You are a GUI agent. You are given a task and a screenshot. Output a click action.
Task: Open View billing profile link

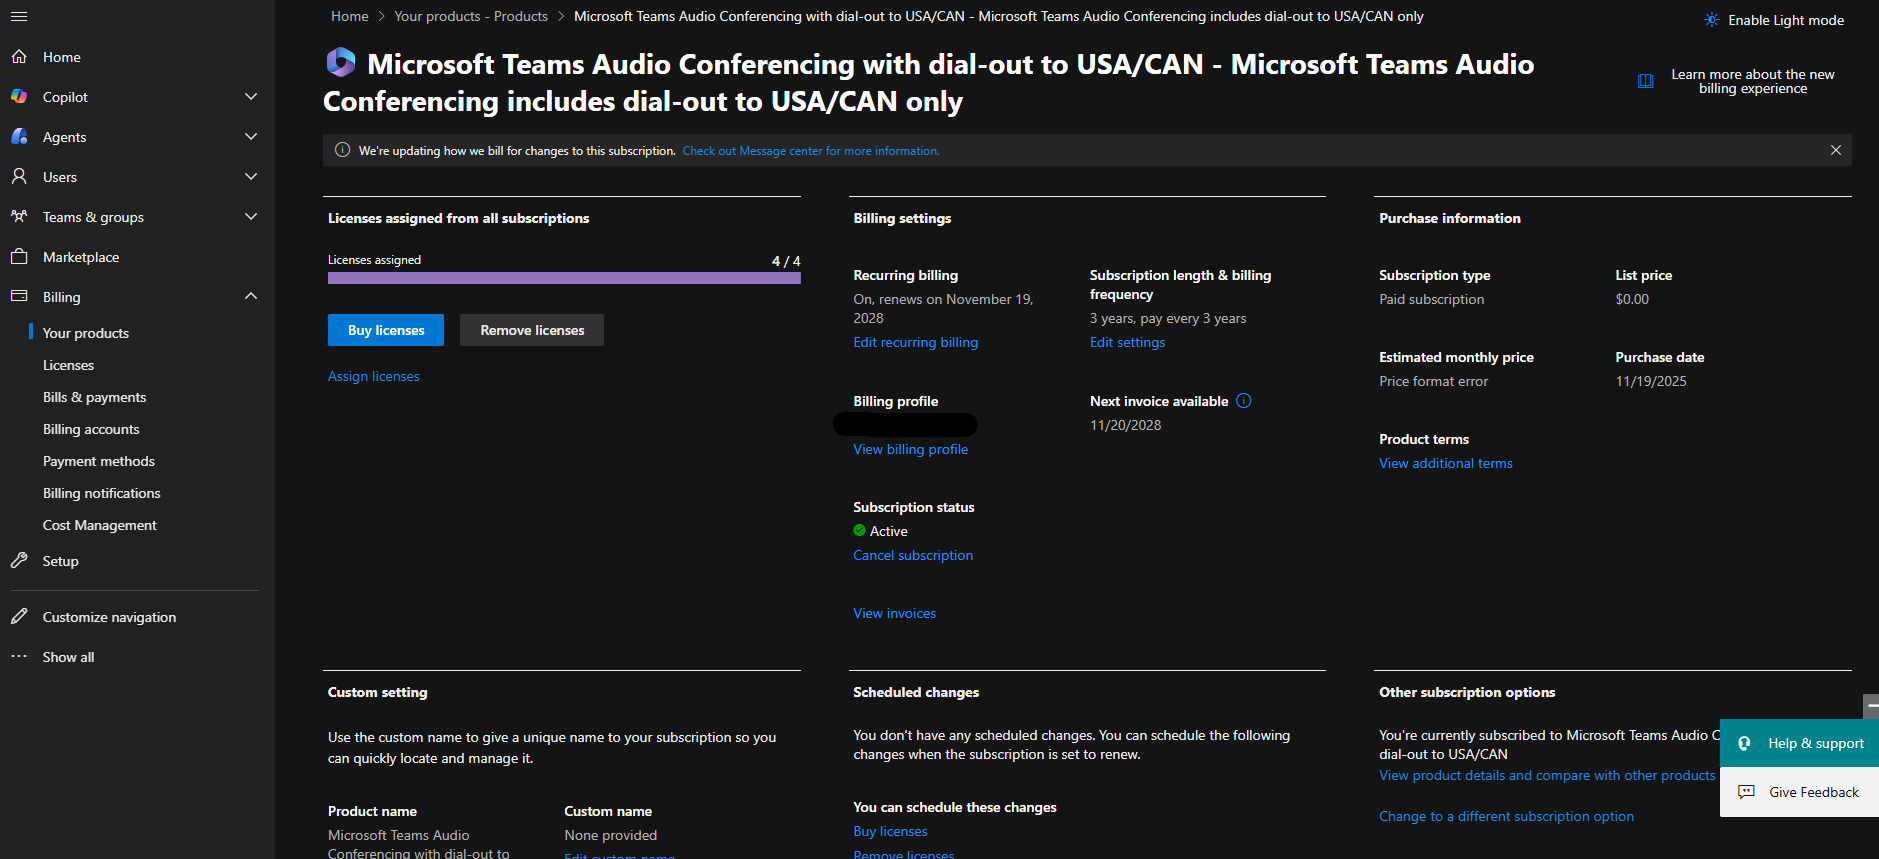pyautogui.click(x=911, y=449)
